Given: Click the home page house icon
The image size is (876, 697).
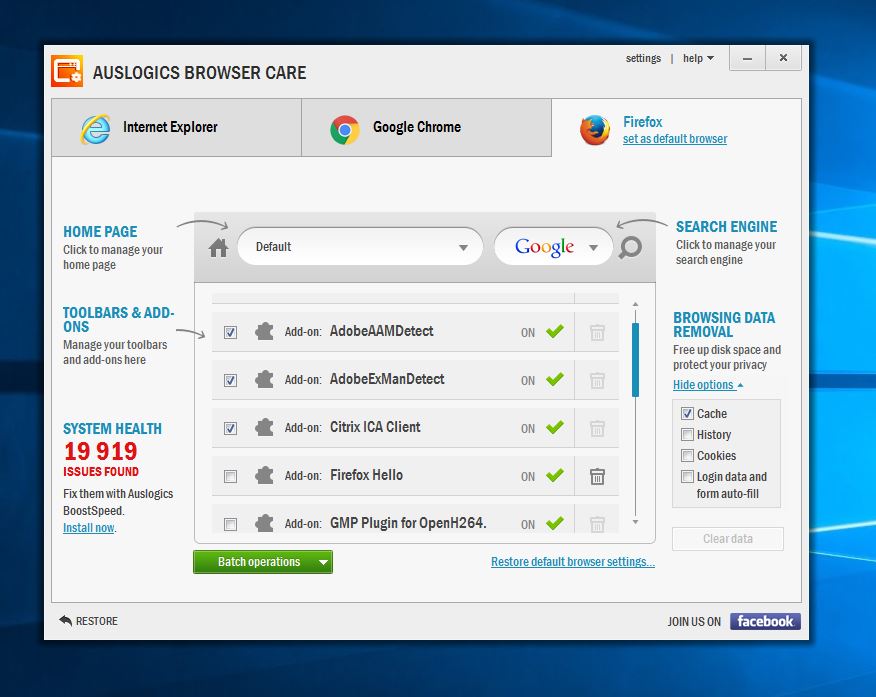Looking at the screenshot, I should [218, 247].
